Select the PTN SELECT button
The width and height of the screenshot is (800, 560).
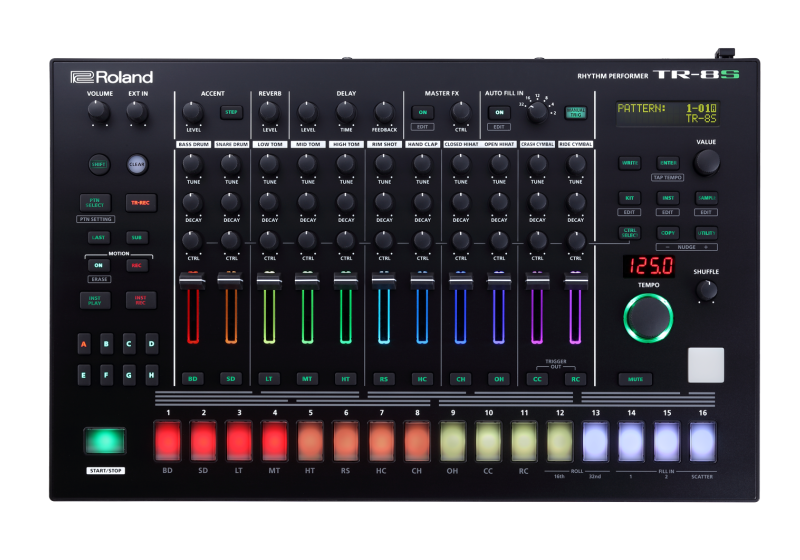[95, 202]
